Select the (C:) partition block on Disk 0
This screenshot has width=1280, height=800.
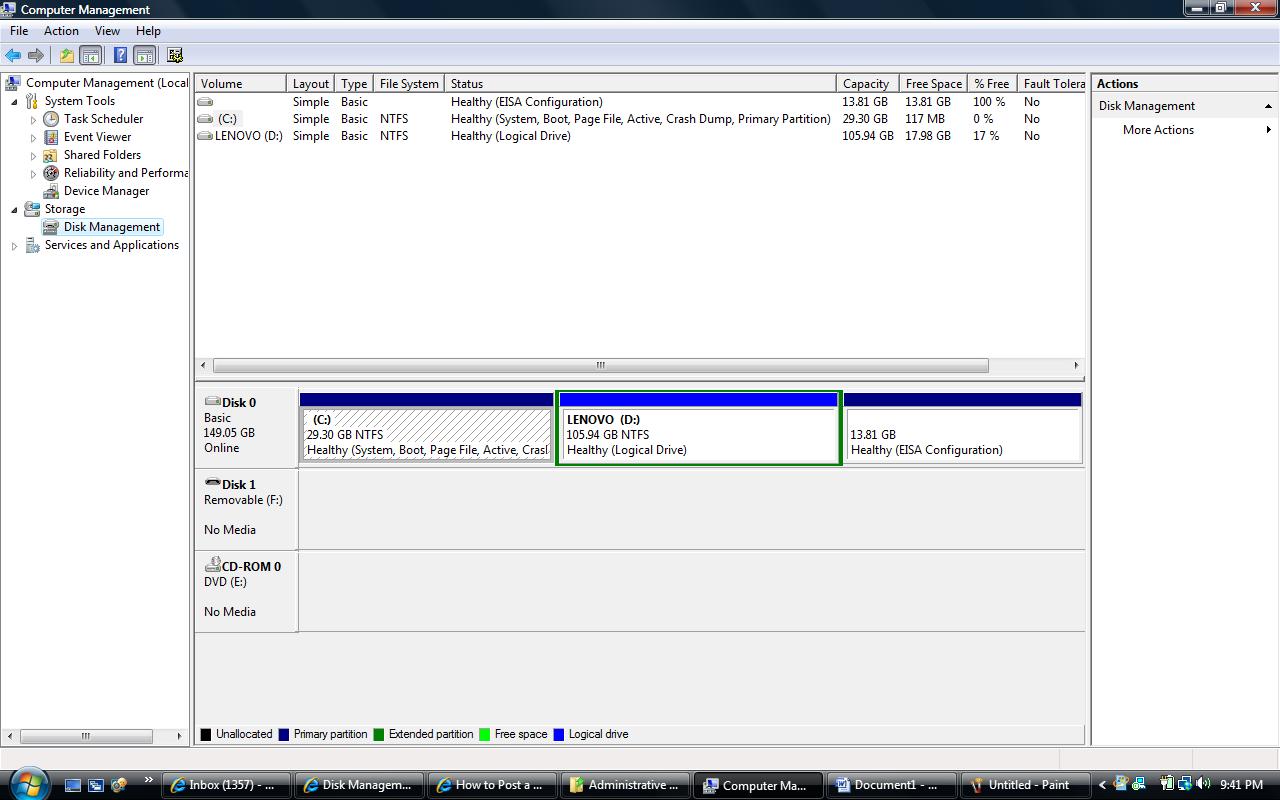pos(427,435)
